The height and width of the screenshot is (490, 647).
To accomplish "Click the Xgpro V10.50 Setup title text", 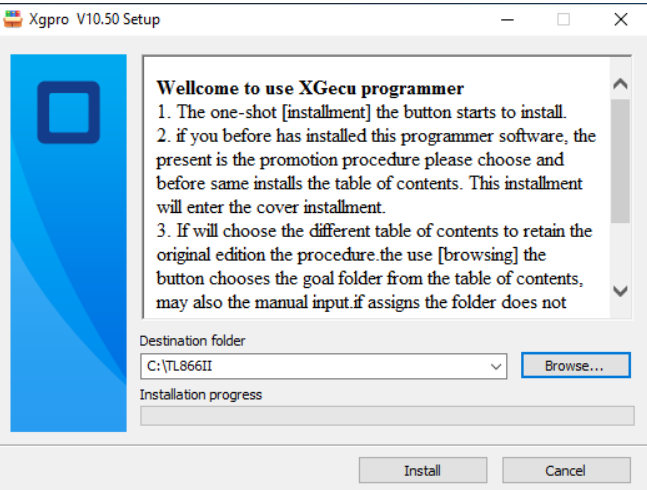I will point(94,19).
